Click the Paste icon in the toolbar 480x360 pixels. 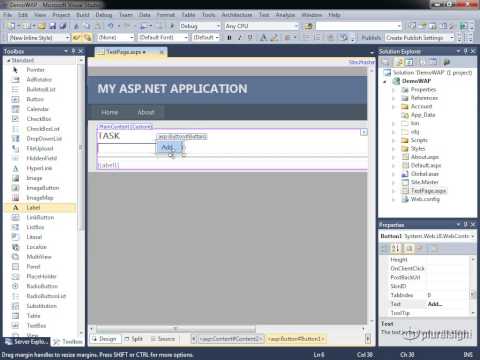click(x=97, y=26)
